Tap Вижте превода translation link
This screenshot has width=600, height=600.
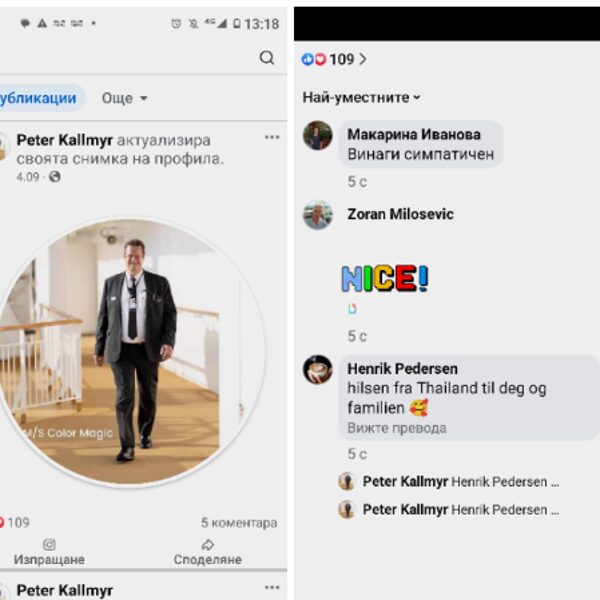(397, 428)
